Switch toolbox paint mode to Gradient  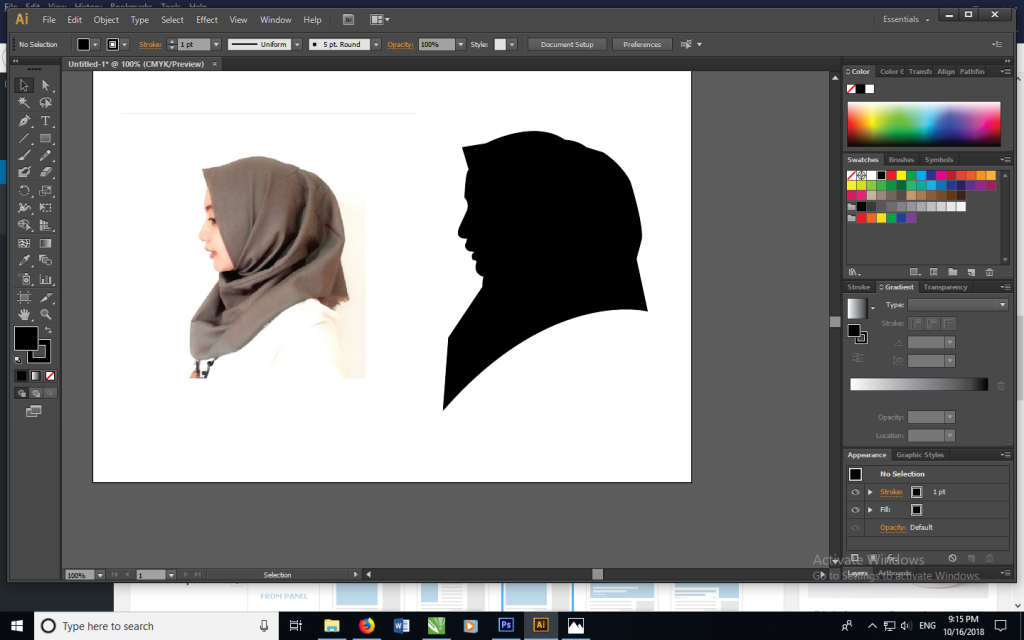coord(36,376)
